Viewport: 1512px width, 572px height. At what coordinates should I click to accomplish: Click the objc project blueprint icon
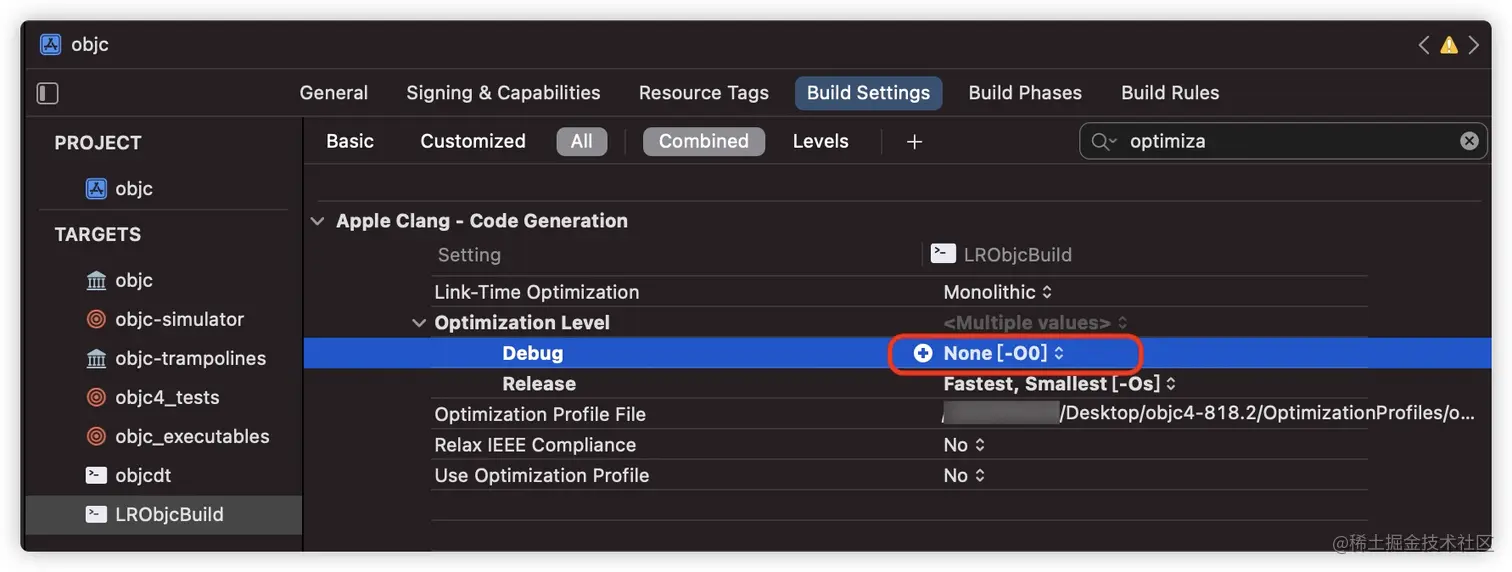96,189
